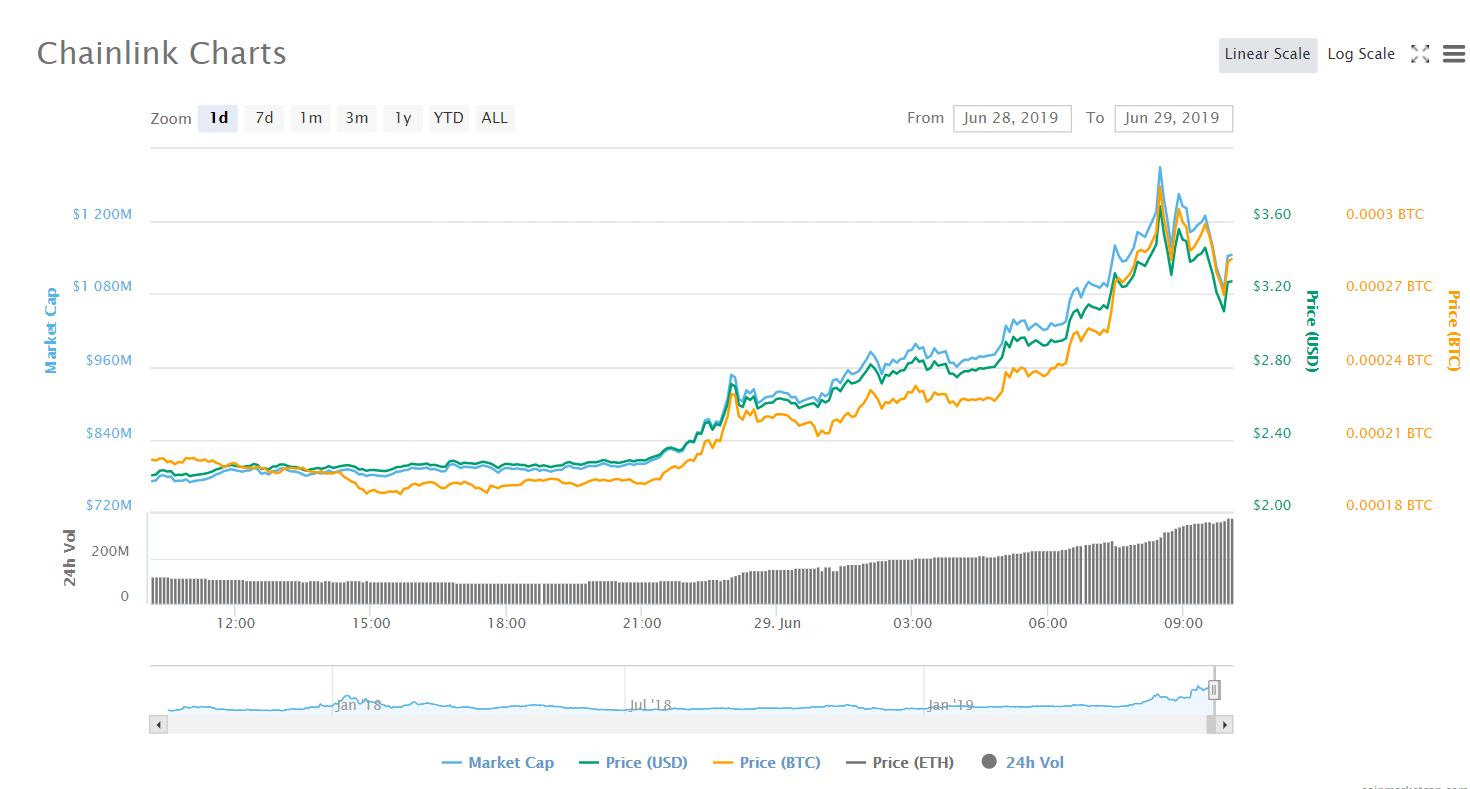Screen dimensions: 1470x789
Task: Toggle Price (BTC) series in legend
Action: [x=766, y=763]
